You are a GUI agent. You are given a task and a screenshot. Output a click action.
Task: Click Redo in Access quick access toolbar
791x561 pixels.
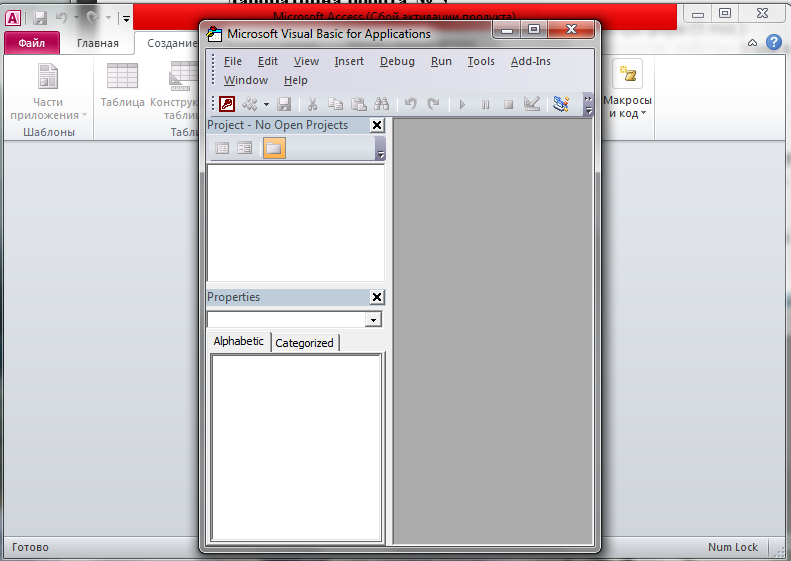[x=92, y=18]
